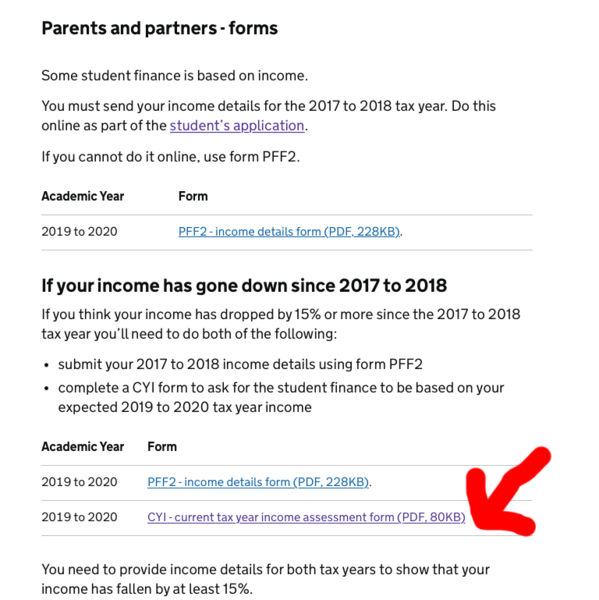The height and width of the screenshot is (600, 599).
Task: Open the PFF2 PDF link below 'use form PFF2' paragraph
Action: [289, 232]
